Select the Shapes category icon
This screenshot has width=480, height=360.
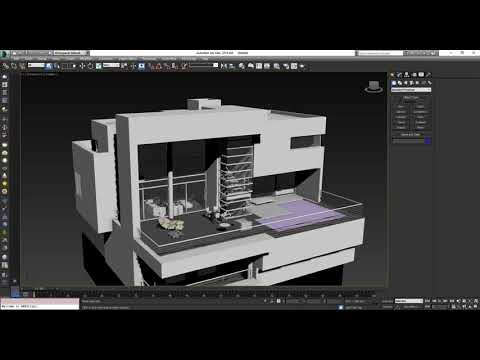[x=400, y=83]
